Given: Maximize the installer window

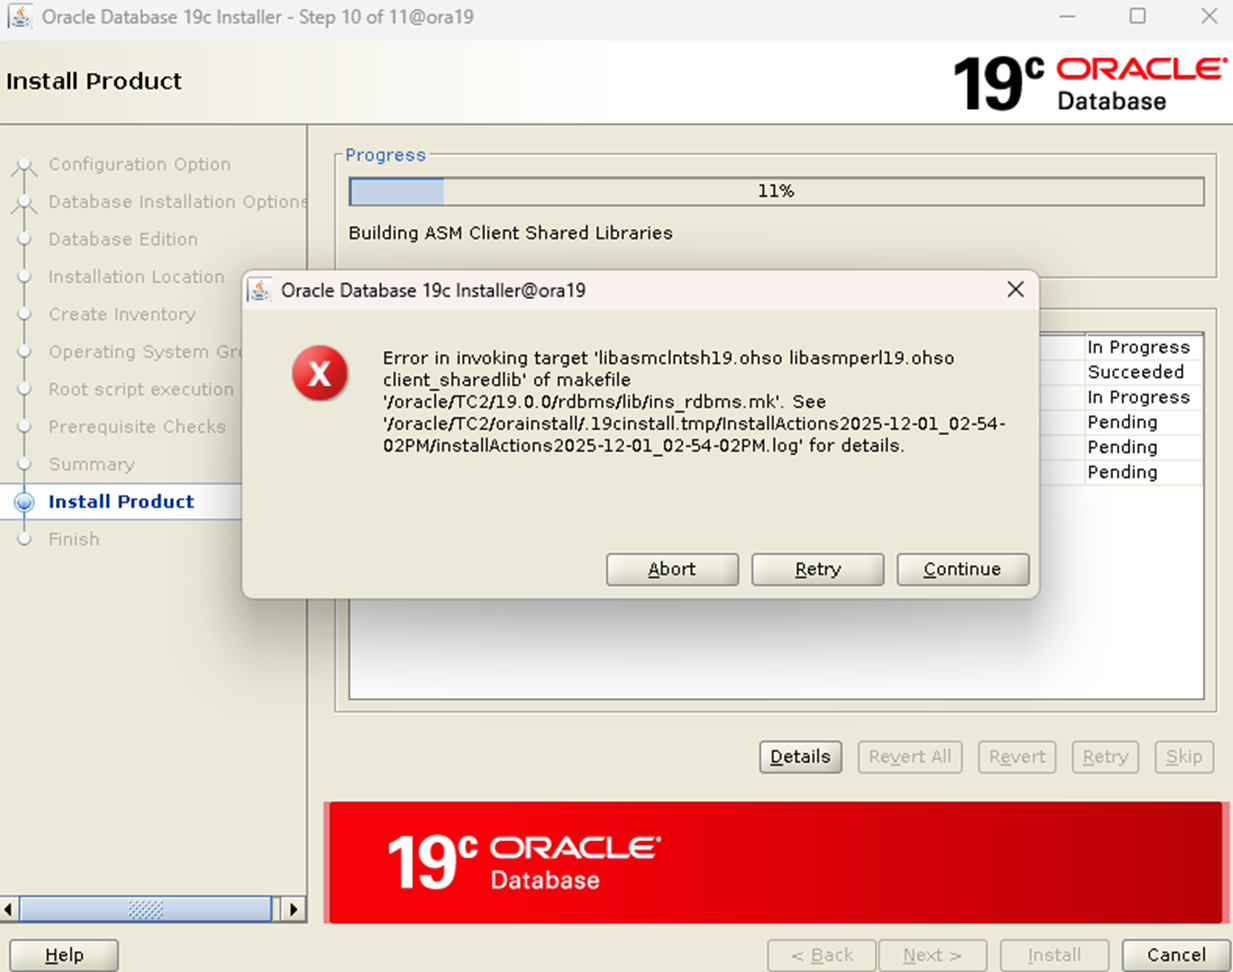Looking at the screenshot, I should (1138, 16).
